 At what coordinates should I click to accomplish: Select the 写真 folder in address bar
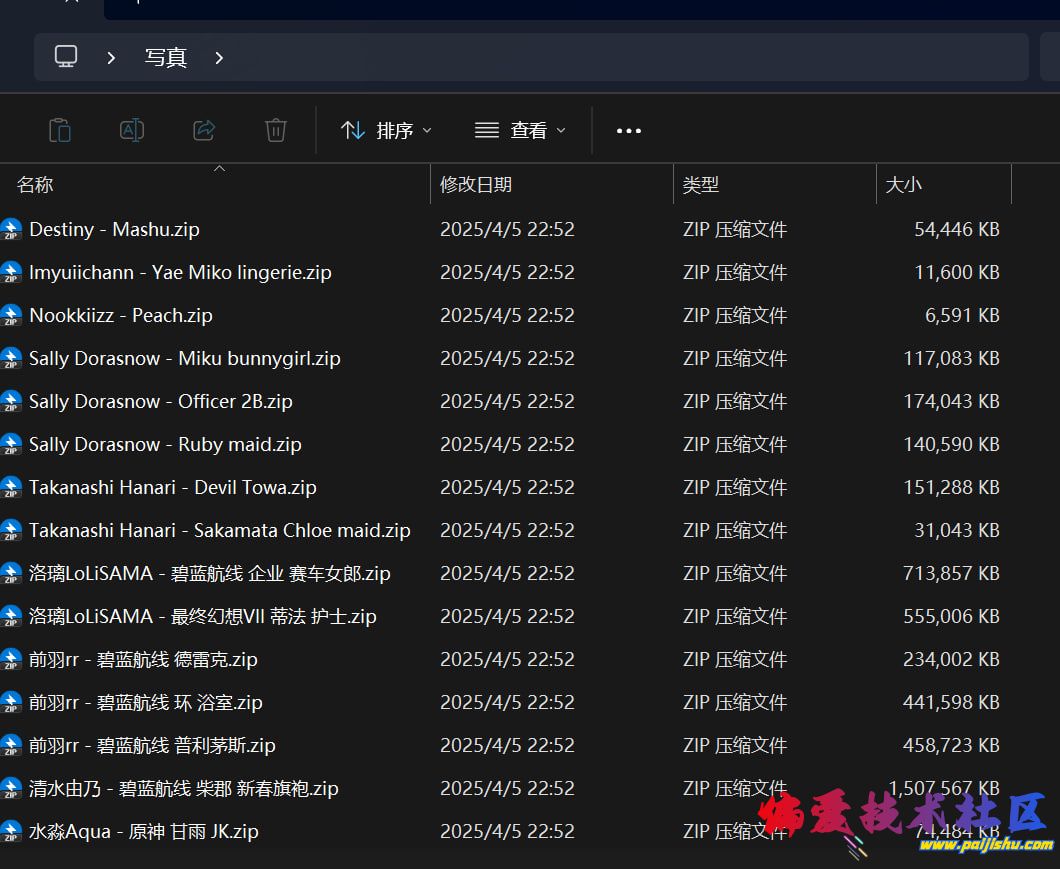pyautogui.click(x=165, y=58)
